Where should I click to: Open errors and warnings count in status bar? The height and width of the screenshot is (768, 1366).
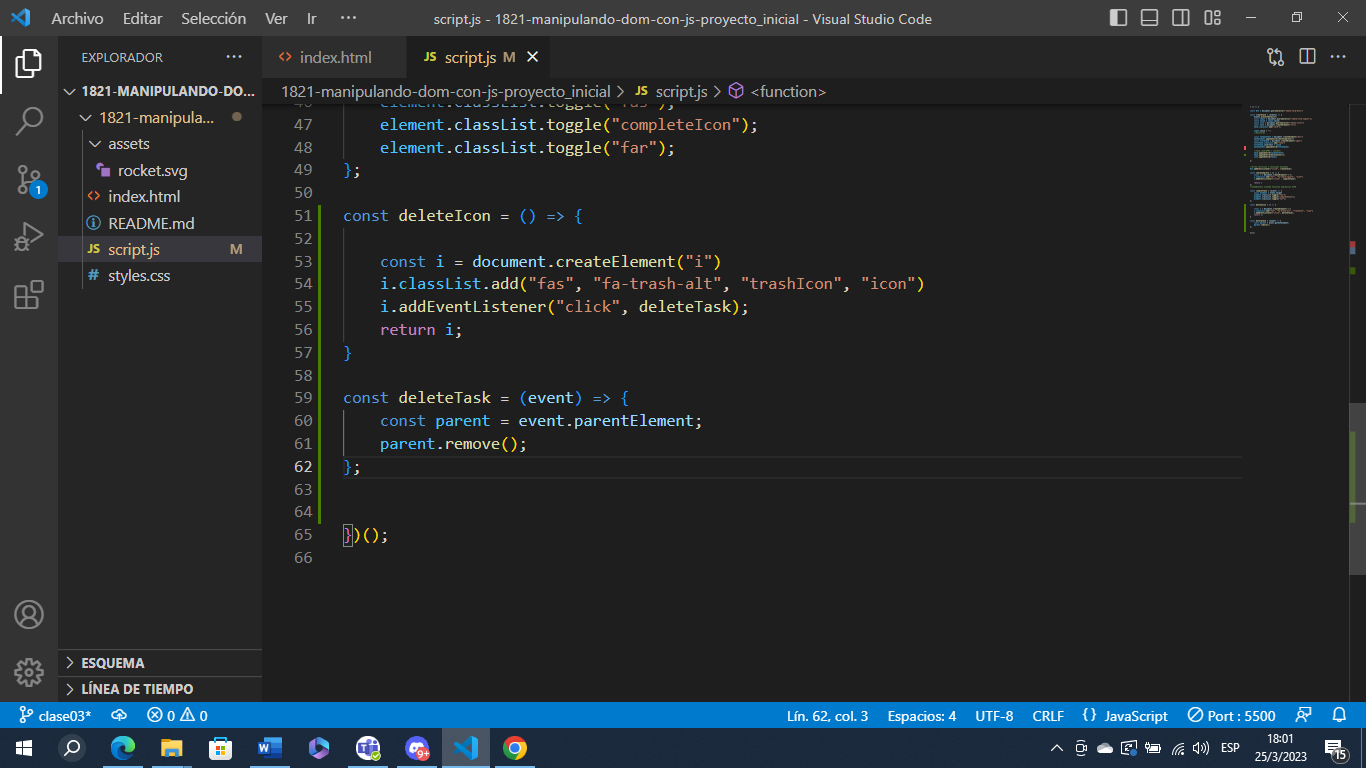(177, 716)
